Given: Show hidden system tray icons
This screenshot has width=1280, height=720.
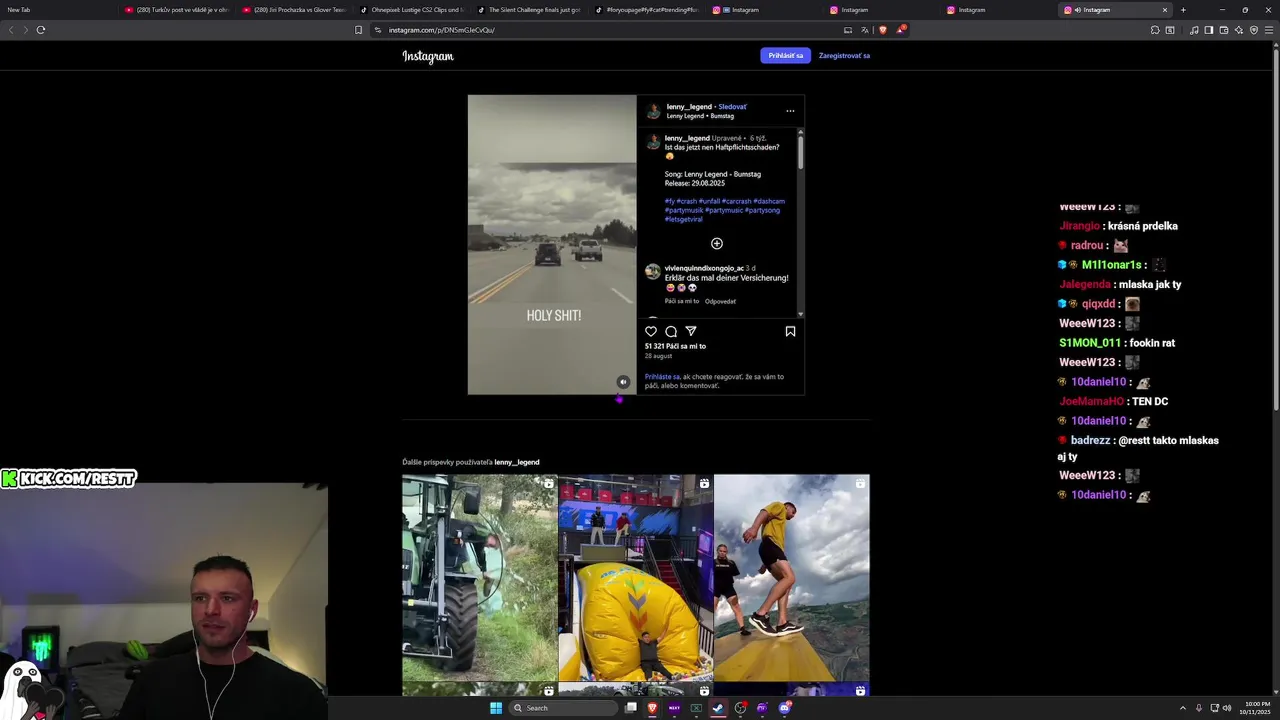Looking at the screenshot, I should [1183, 708].
